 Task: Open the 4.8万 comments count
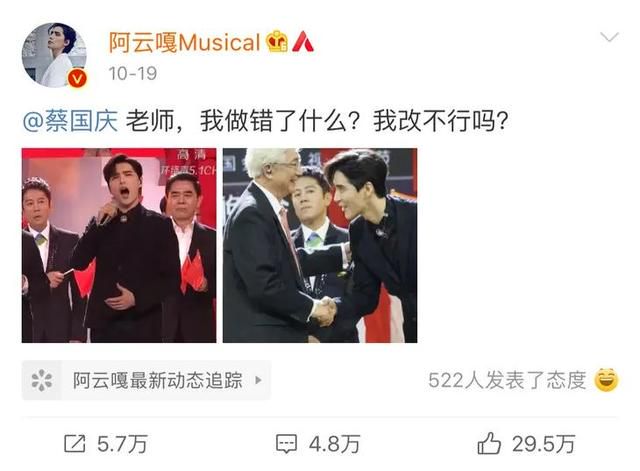click(x=334, y=444)
